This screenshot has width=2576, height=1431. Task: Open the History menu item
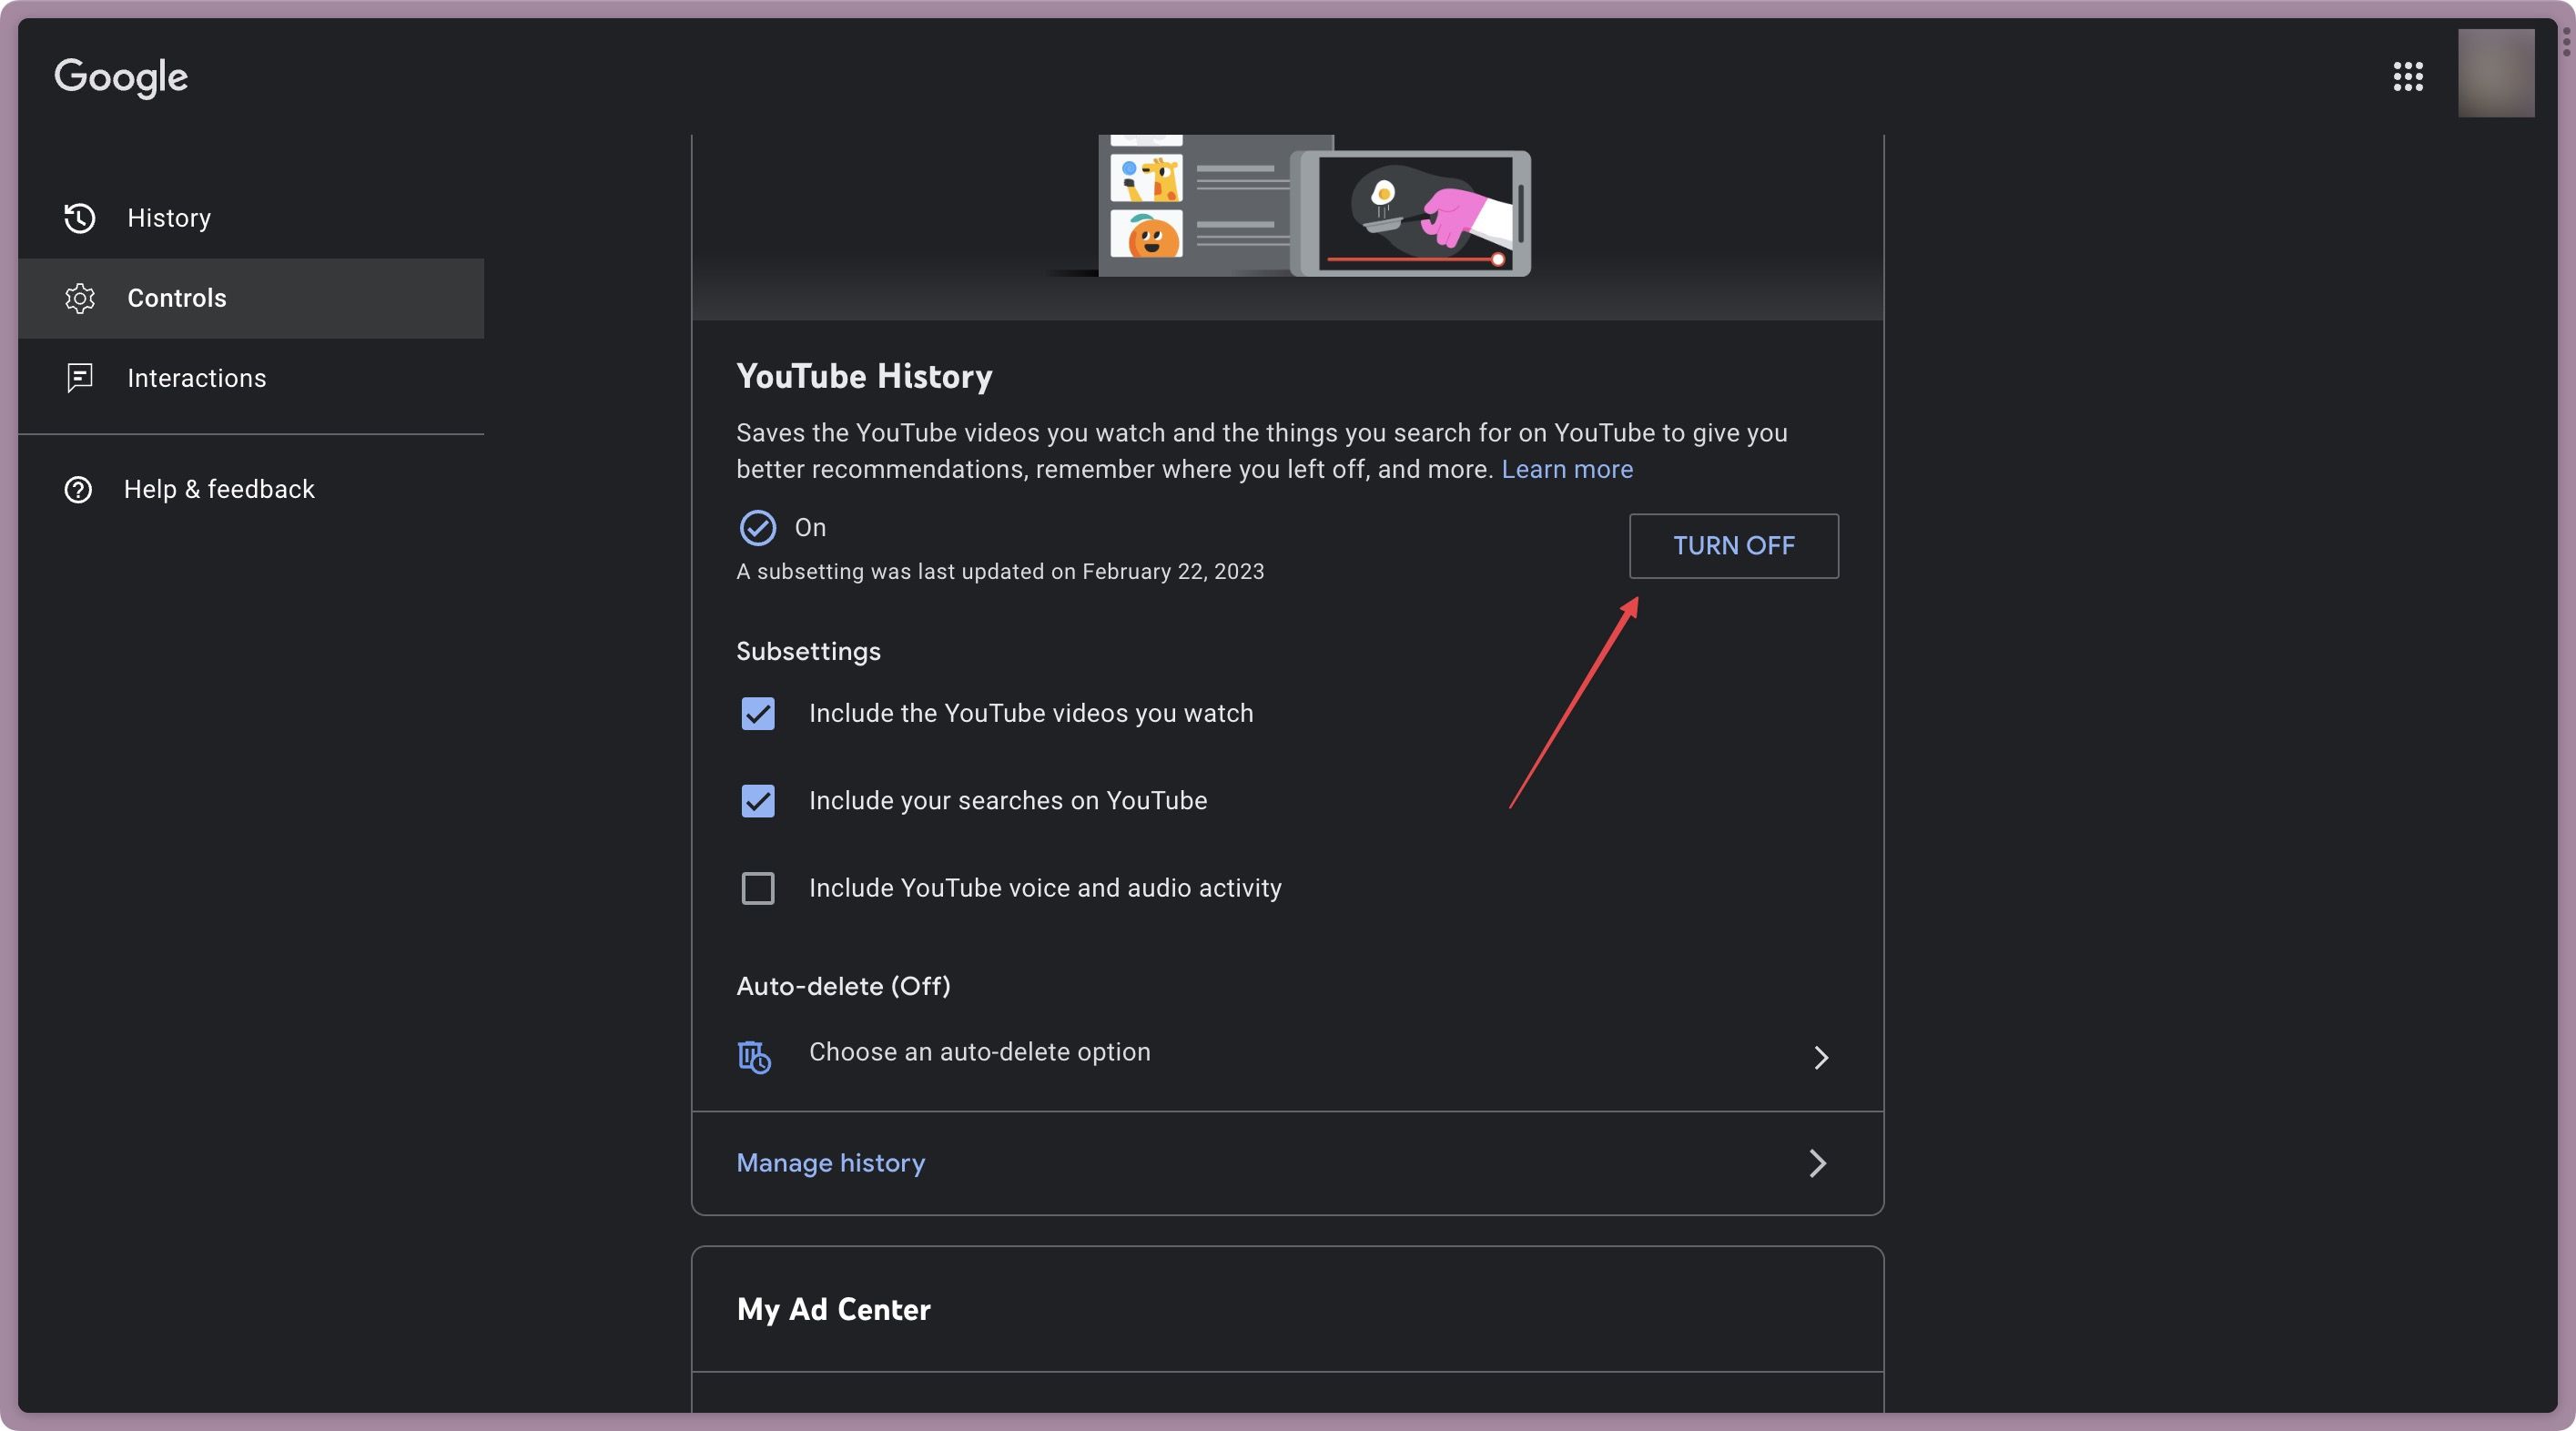click(167, 217)
